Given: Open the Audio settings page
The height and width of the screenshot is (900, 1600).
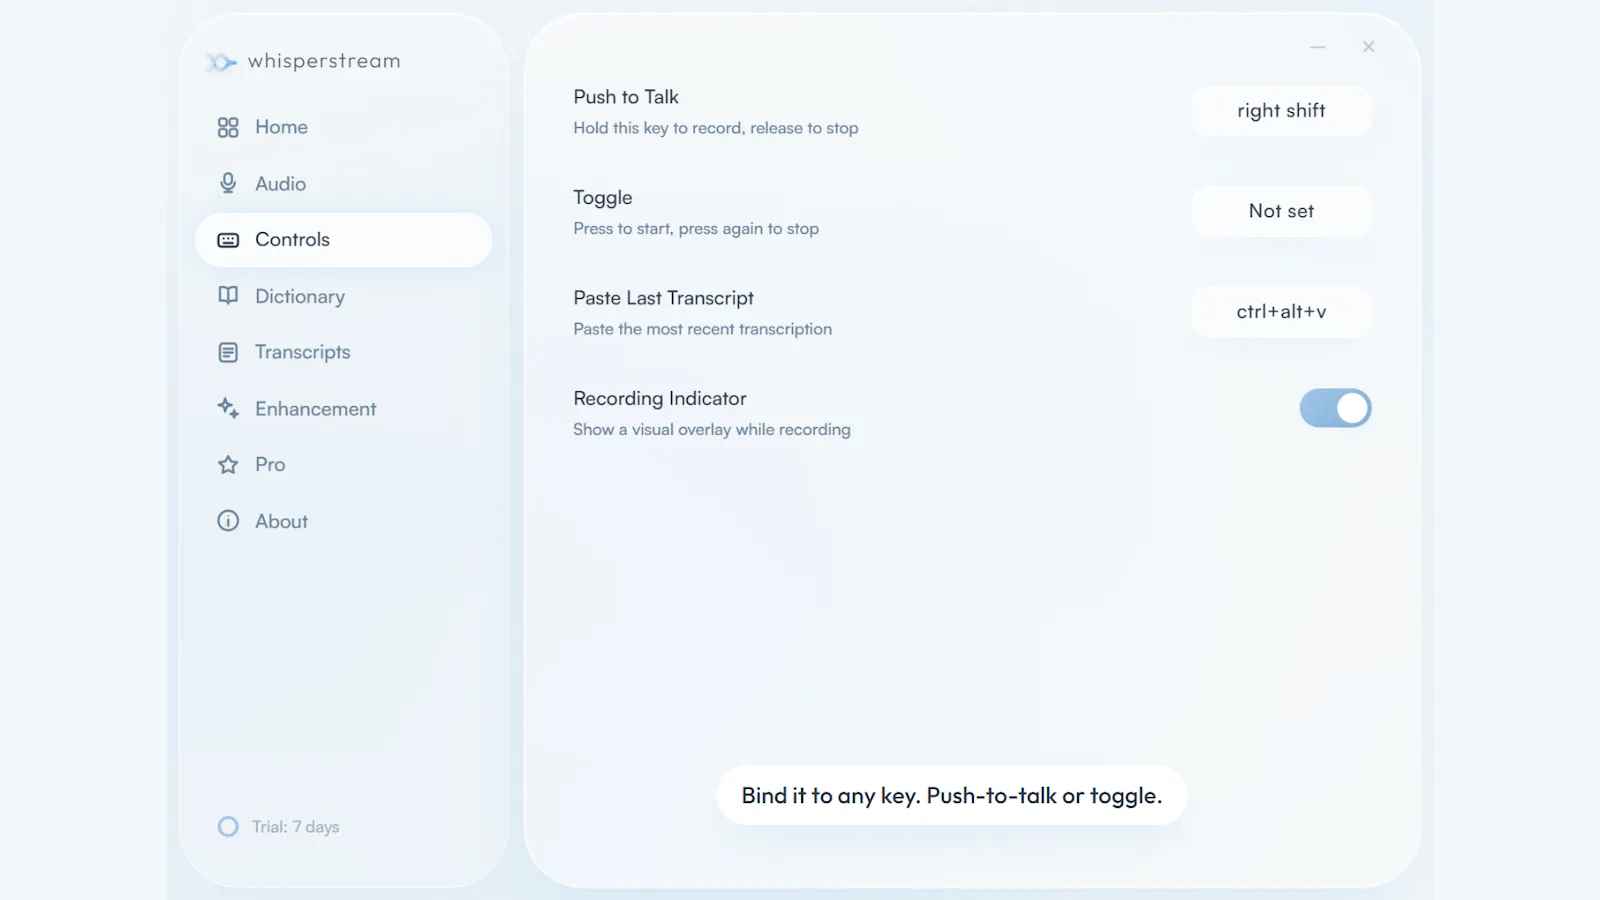Looking at the screenshot, I should point(343,183).
